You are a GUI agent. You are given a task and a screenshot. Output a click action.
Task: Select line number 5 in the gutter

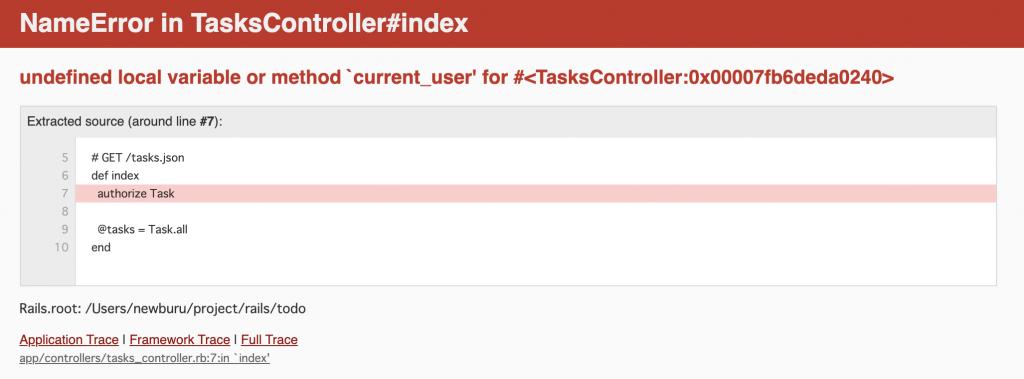[65, 158]
